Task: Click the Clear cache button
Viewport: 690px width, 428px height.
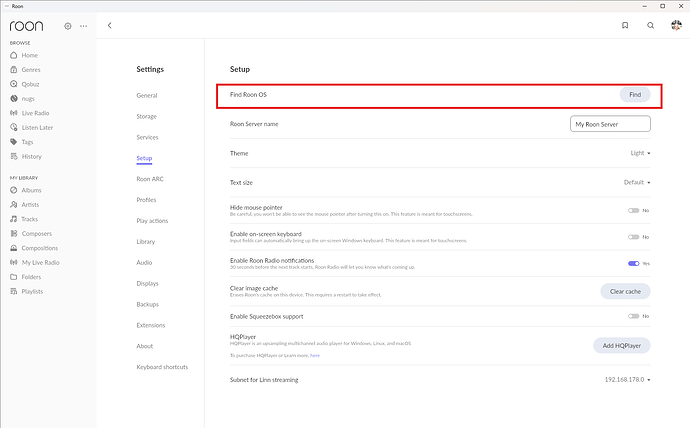Action: pos(624,291)
